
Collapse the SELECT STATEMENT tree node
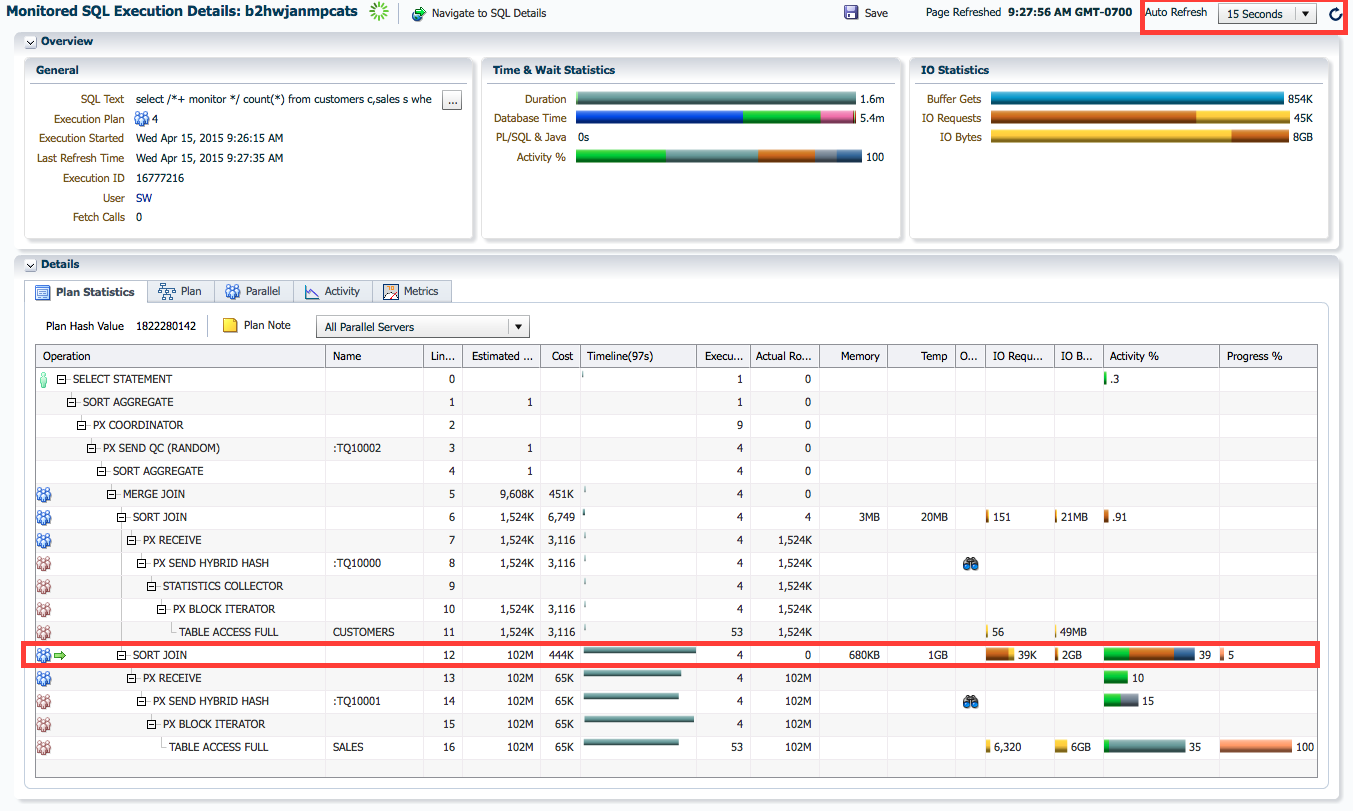coord(62,380)
